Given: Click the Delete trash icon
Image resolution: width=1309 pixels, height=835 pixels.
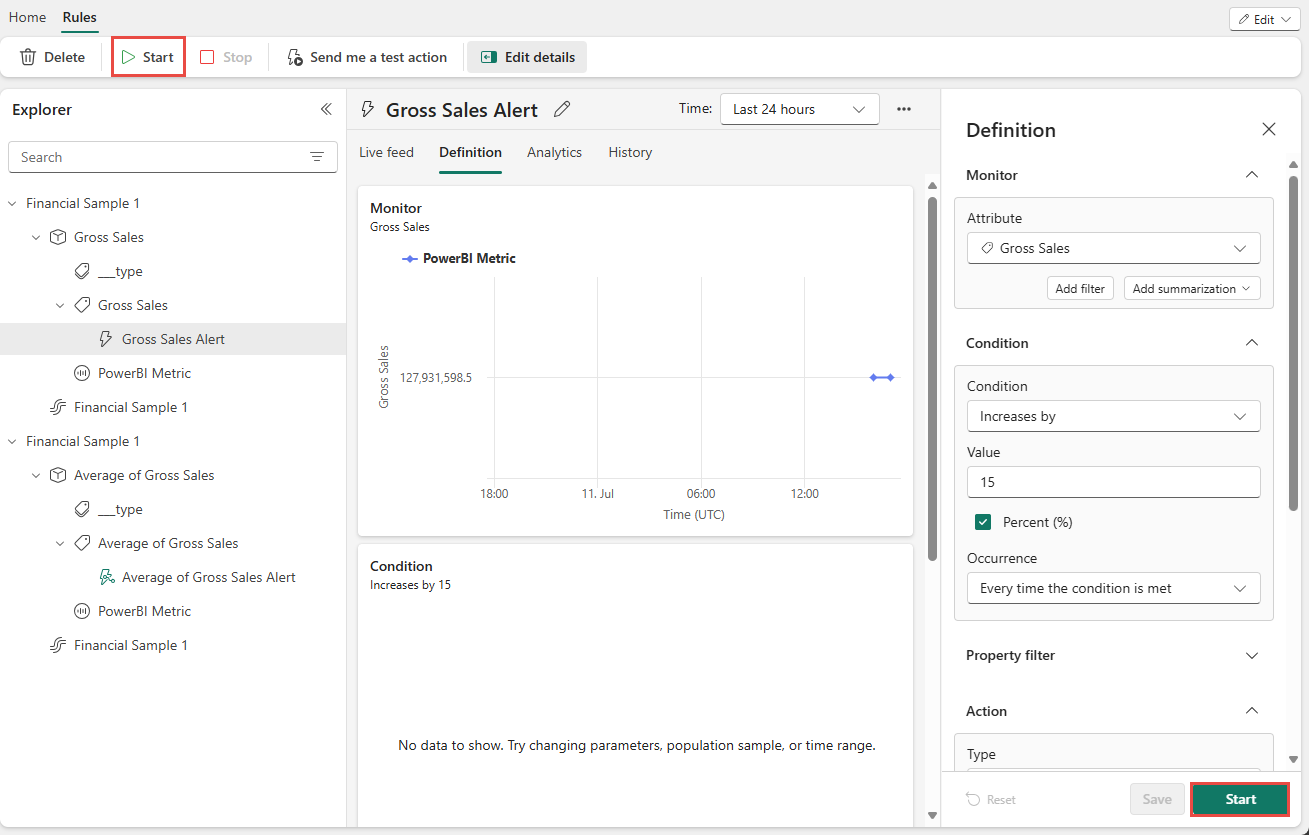Looking at the screenshot, I should (28, 57).
